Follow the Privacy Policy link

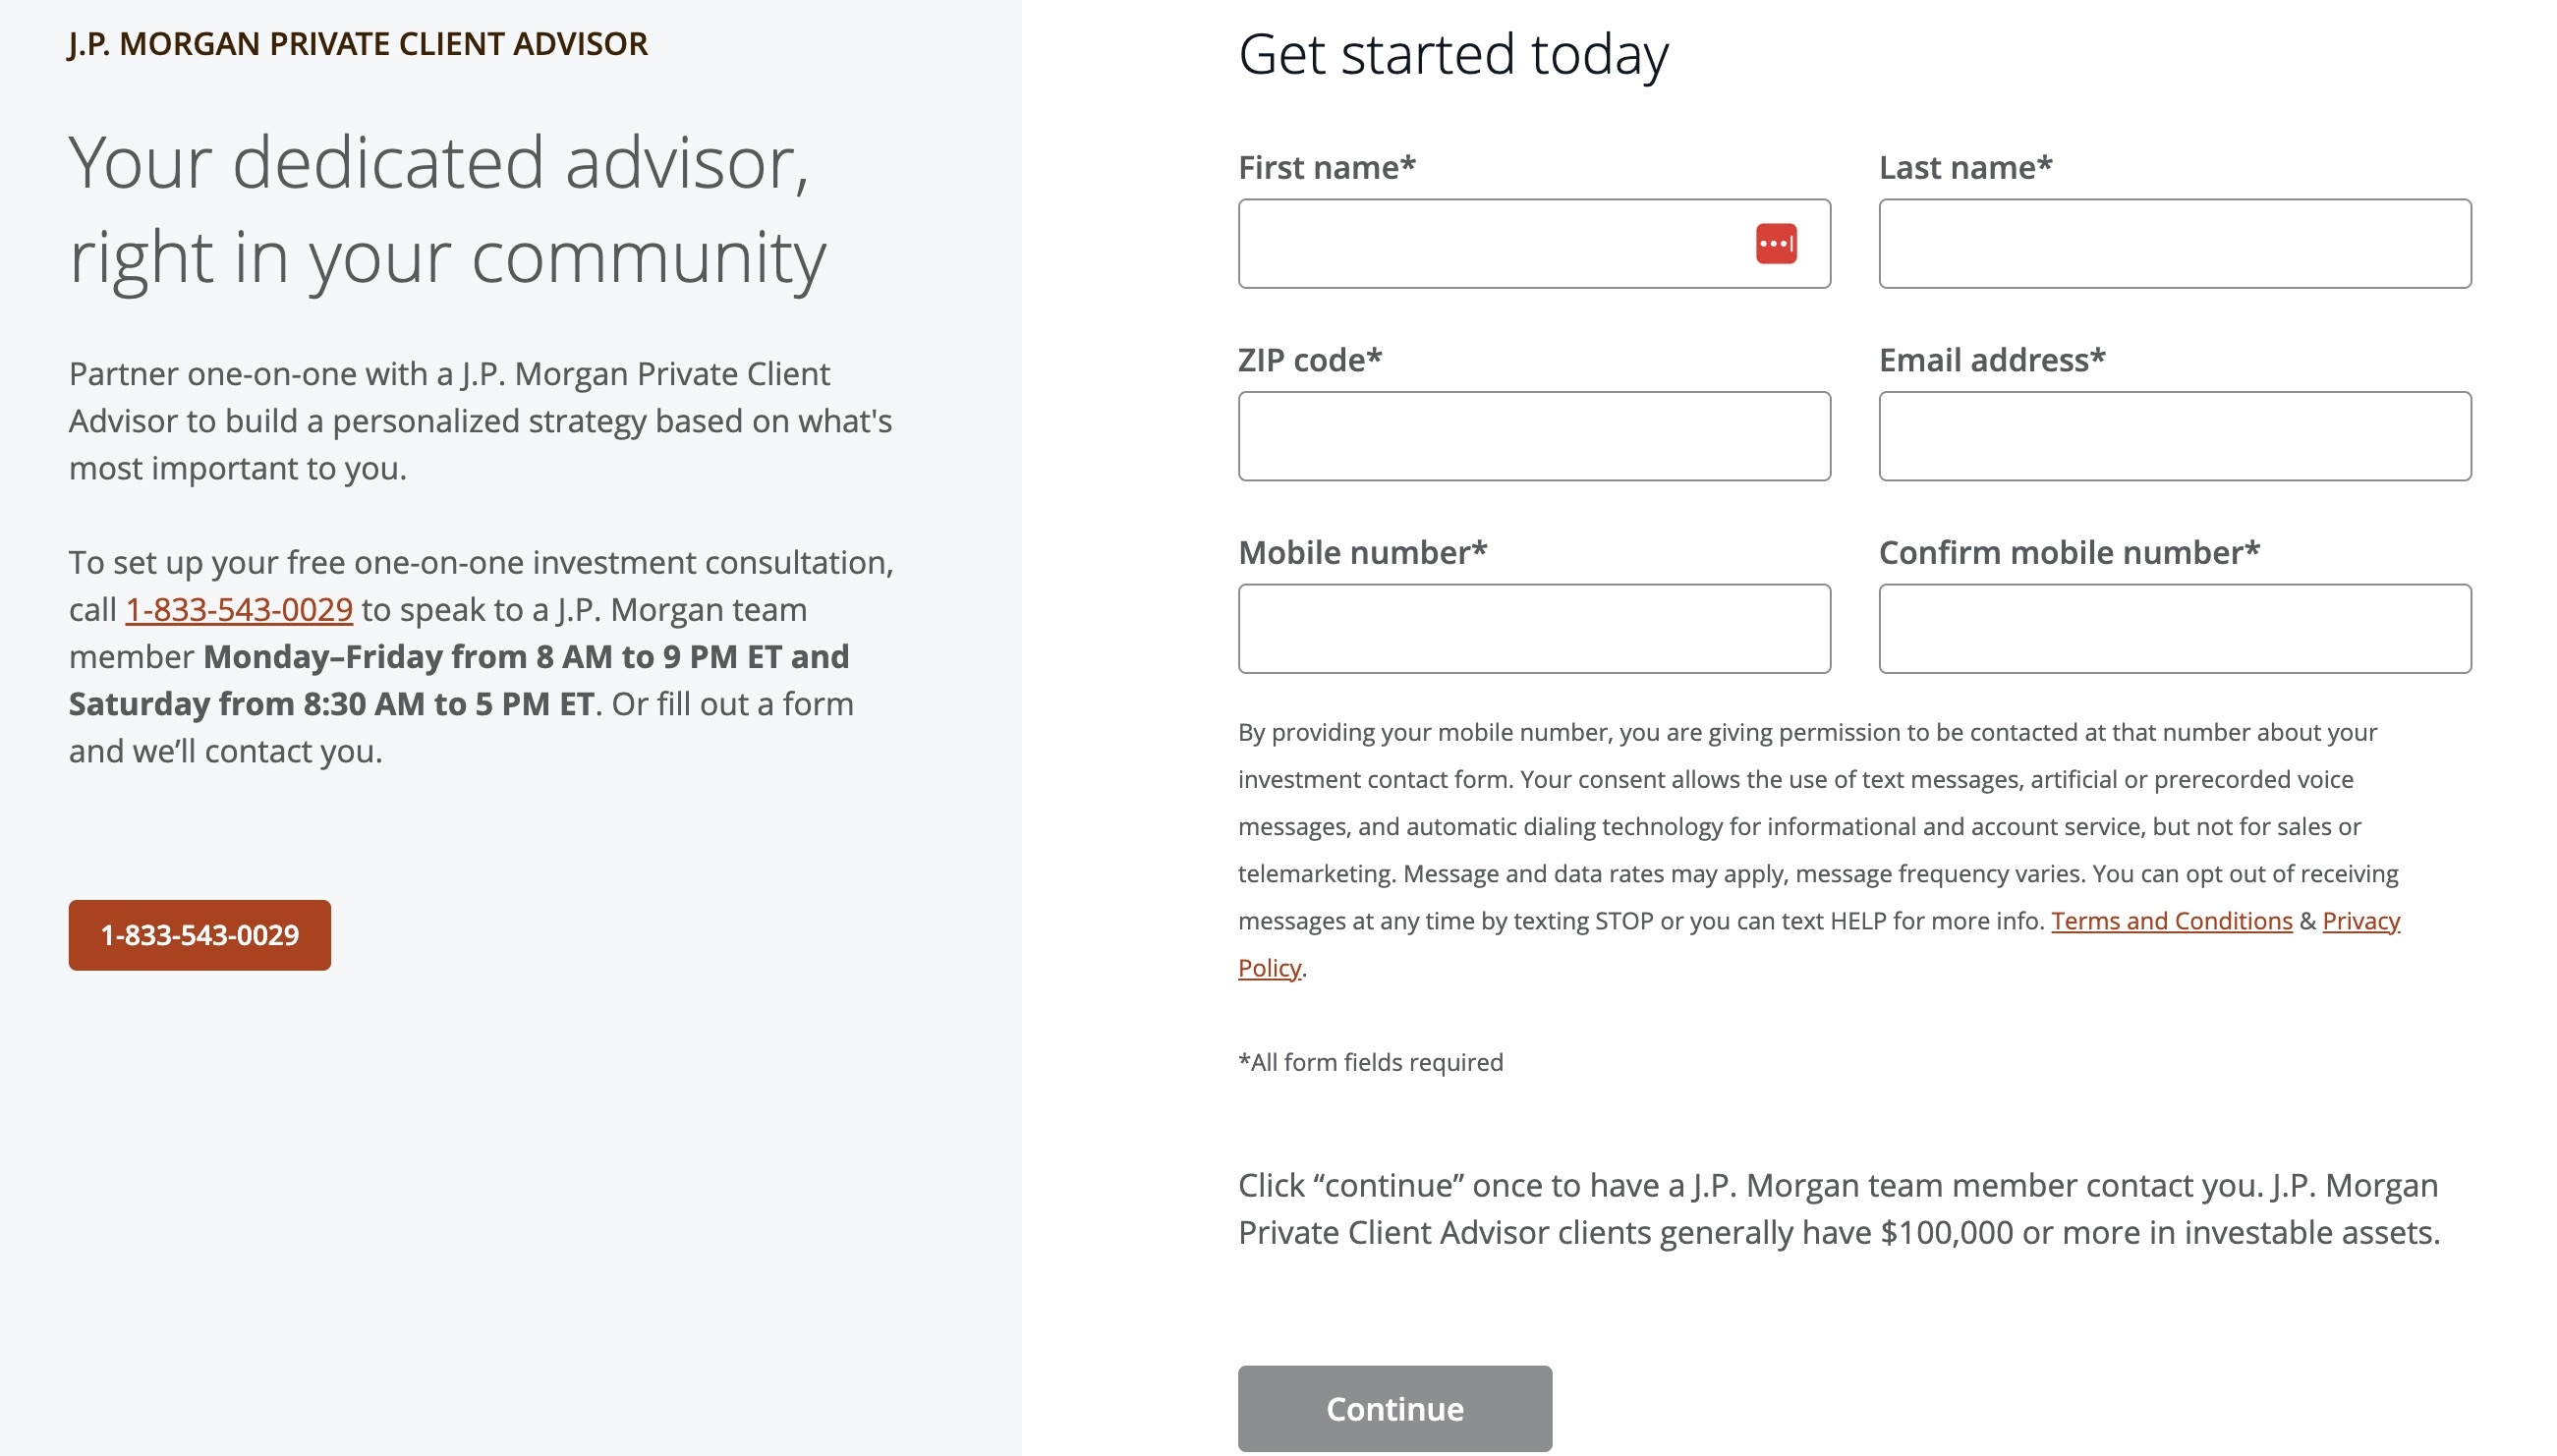[x=2360, y=921]
